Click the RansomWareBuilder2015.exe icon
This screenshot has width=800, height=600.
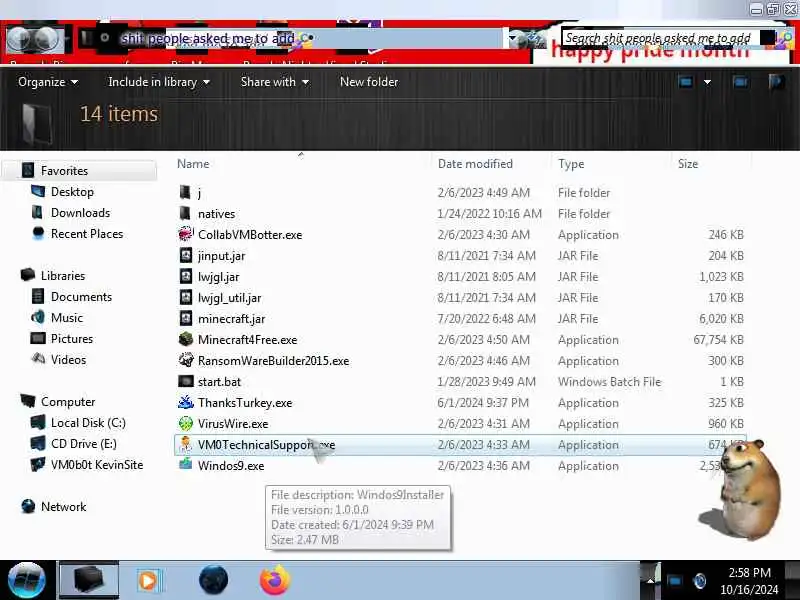point(186,360)
